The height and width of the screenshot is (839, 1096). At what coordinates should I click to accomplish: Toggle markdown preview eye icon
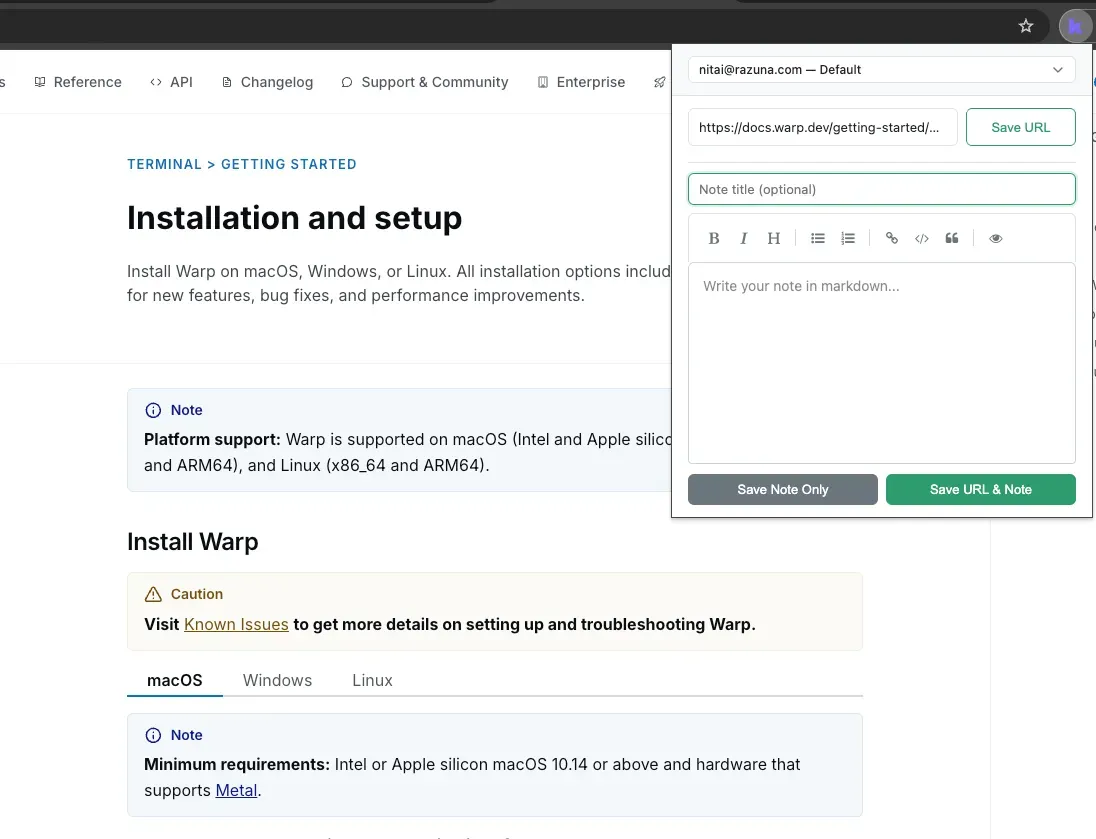coord(996,238)
